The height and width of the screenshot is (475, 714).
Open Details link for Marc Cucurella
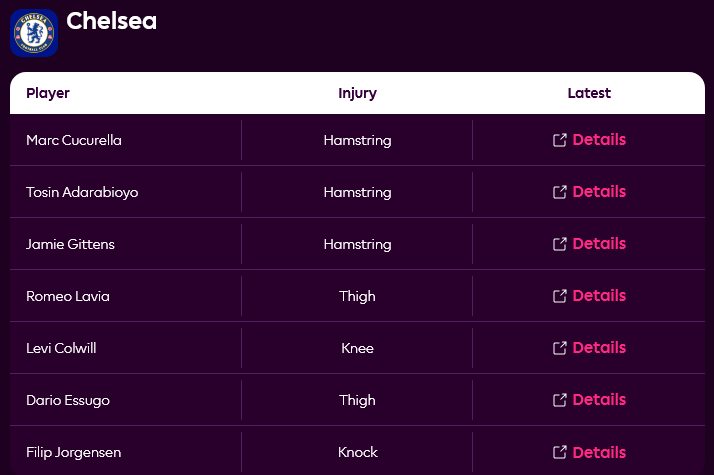click(x=599, y=140)
